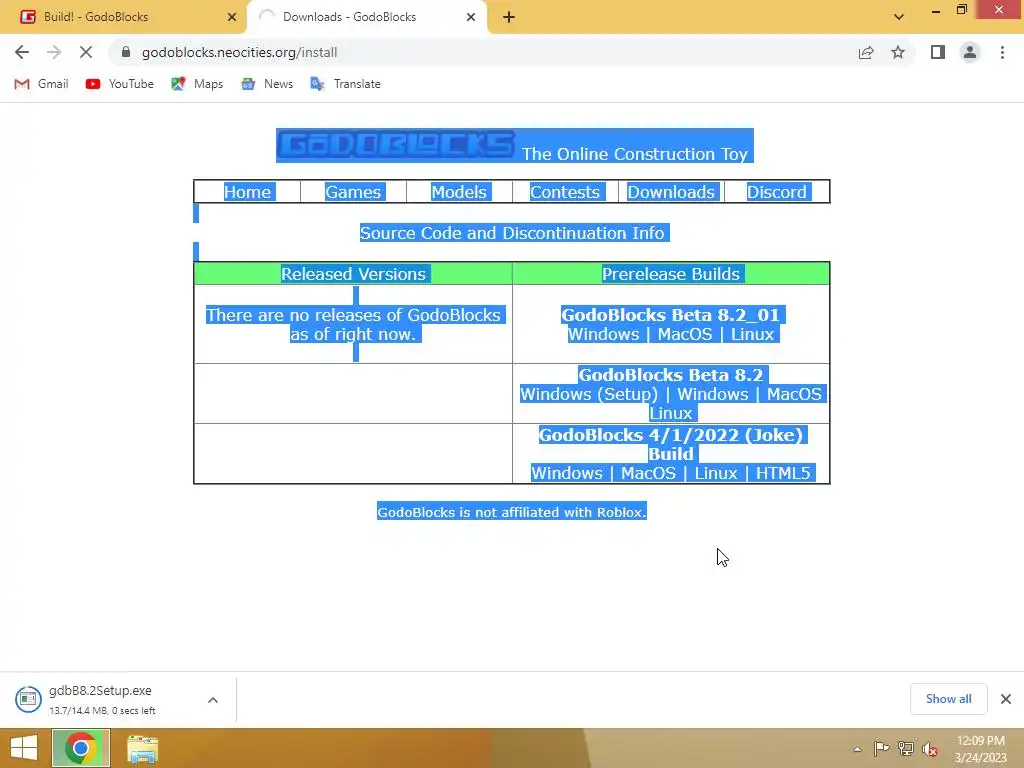Image resolution: width=1024 pixels, height=768 pixels.
Task: Download Beta 8.2_01 for Linux
Action: tap(752, 334)
